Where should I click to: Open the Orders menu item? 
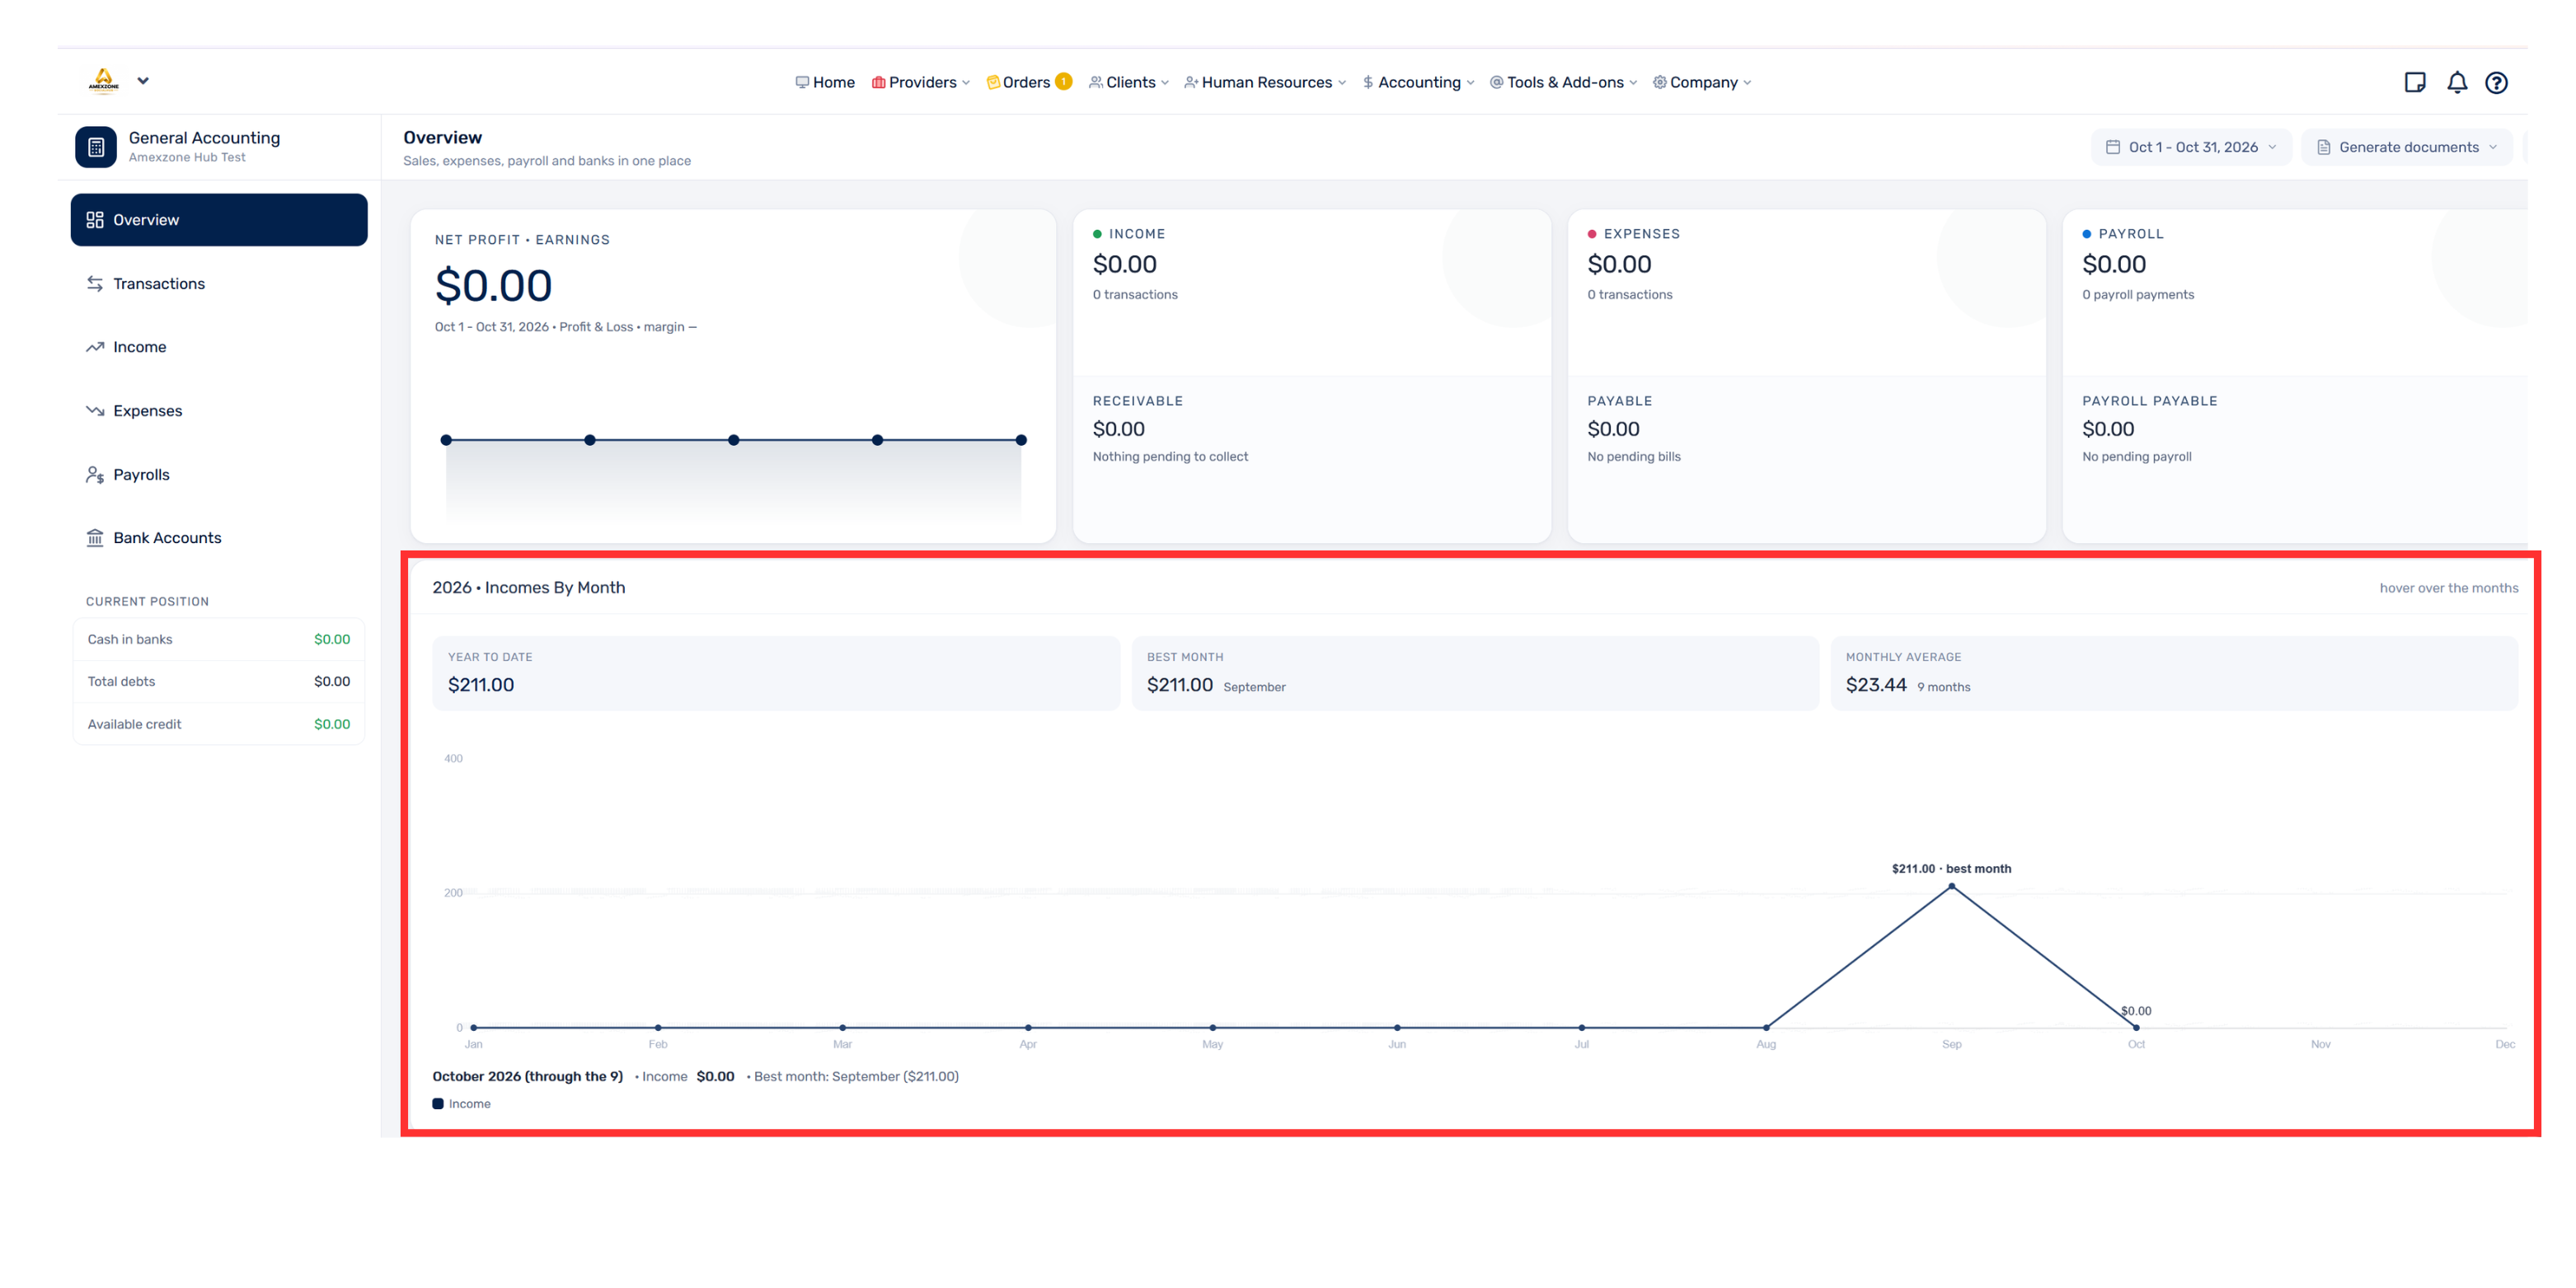click(x=1018, y=82)
